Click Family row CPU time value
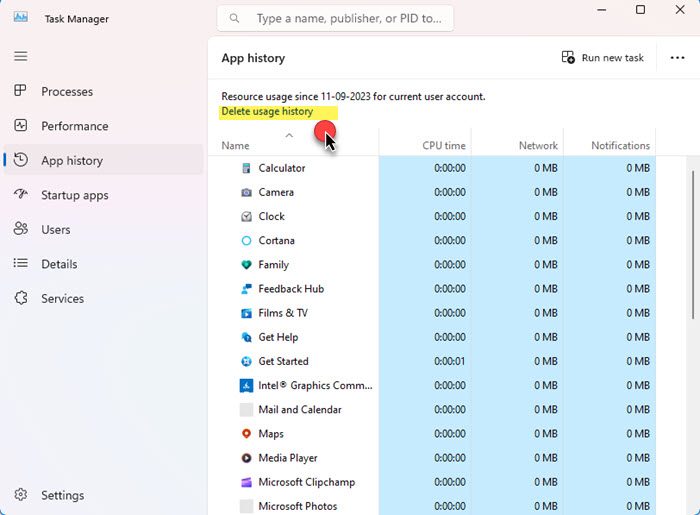Screen dimensions: 700x515 point(450,265)
